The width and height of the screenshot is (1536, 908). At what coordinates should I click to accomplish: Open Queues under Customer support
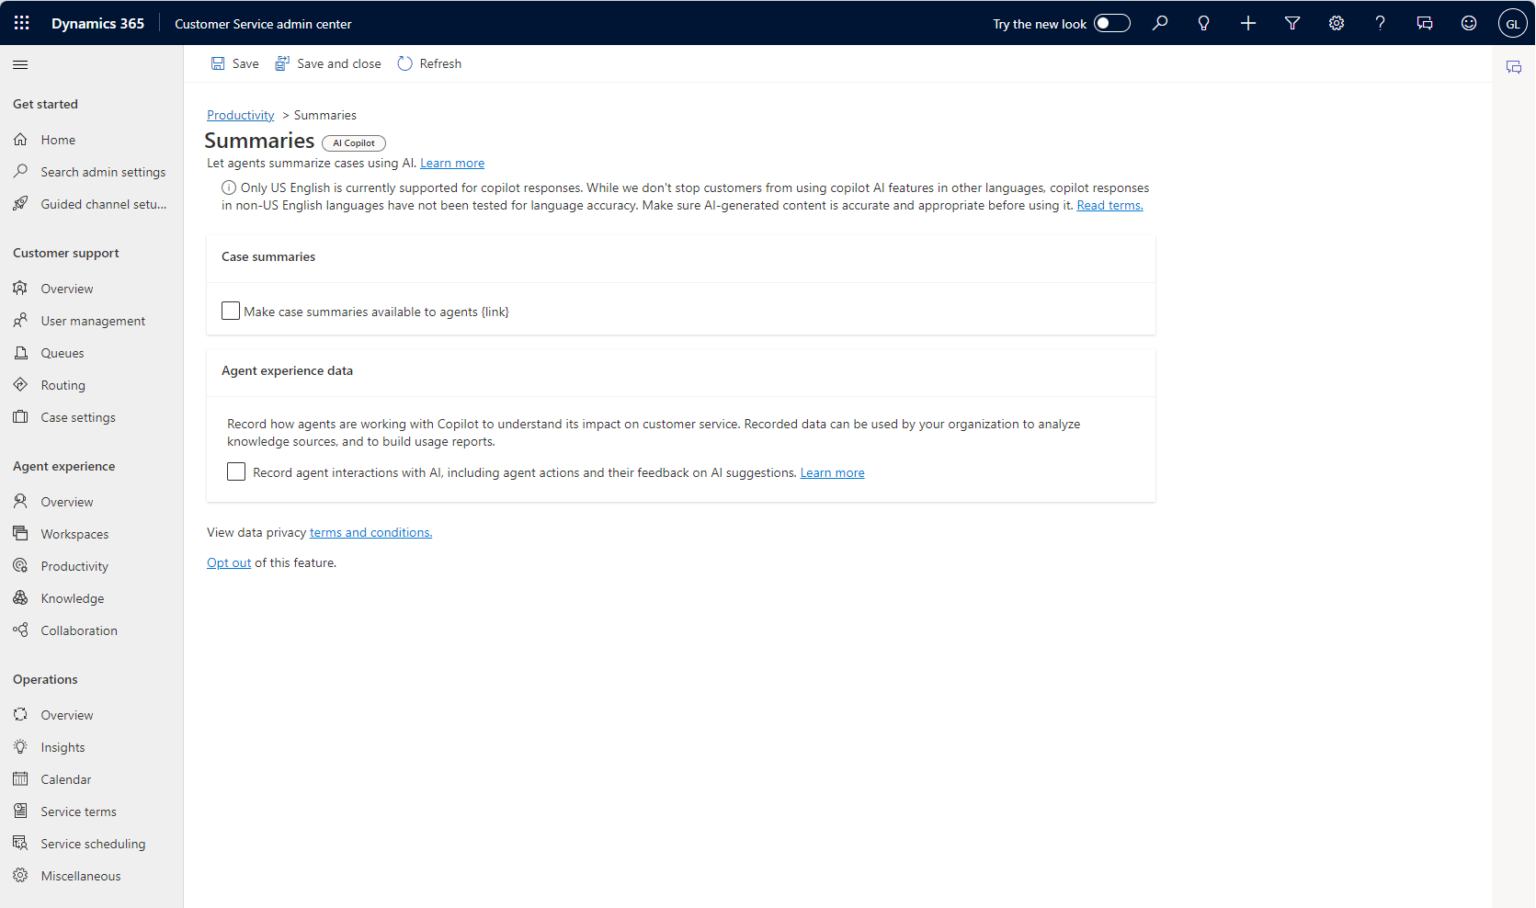(61, 352)
